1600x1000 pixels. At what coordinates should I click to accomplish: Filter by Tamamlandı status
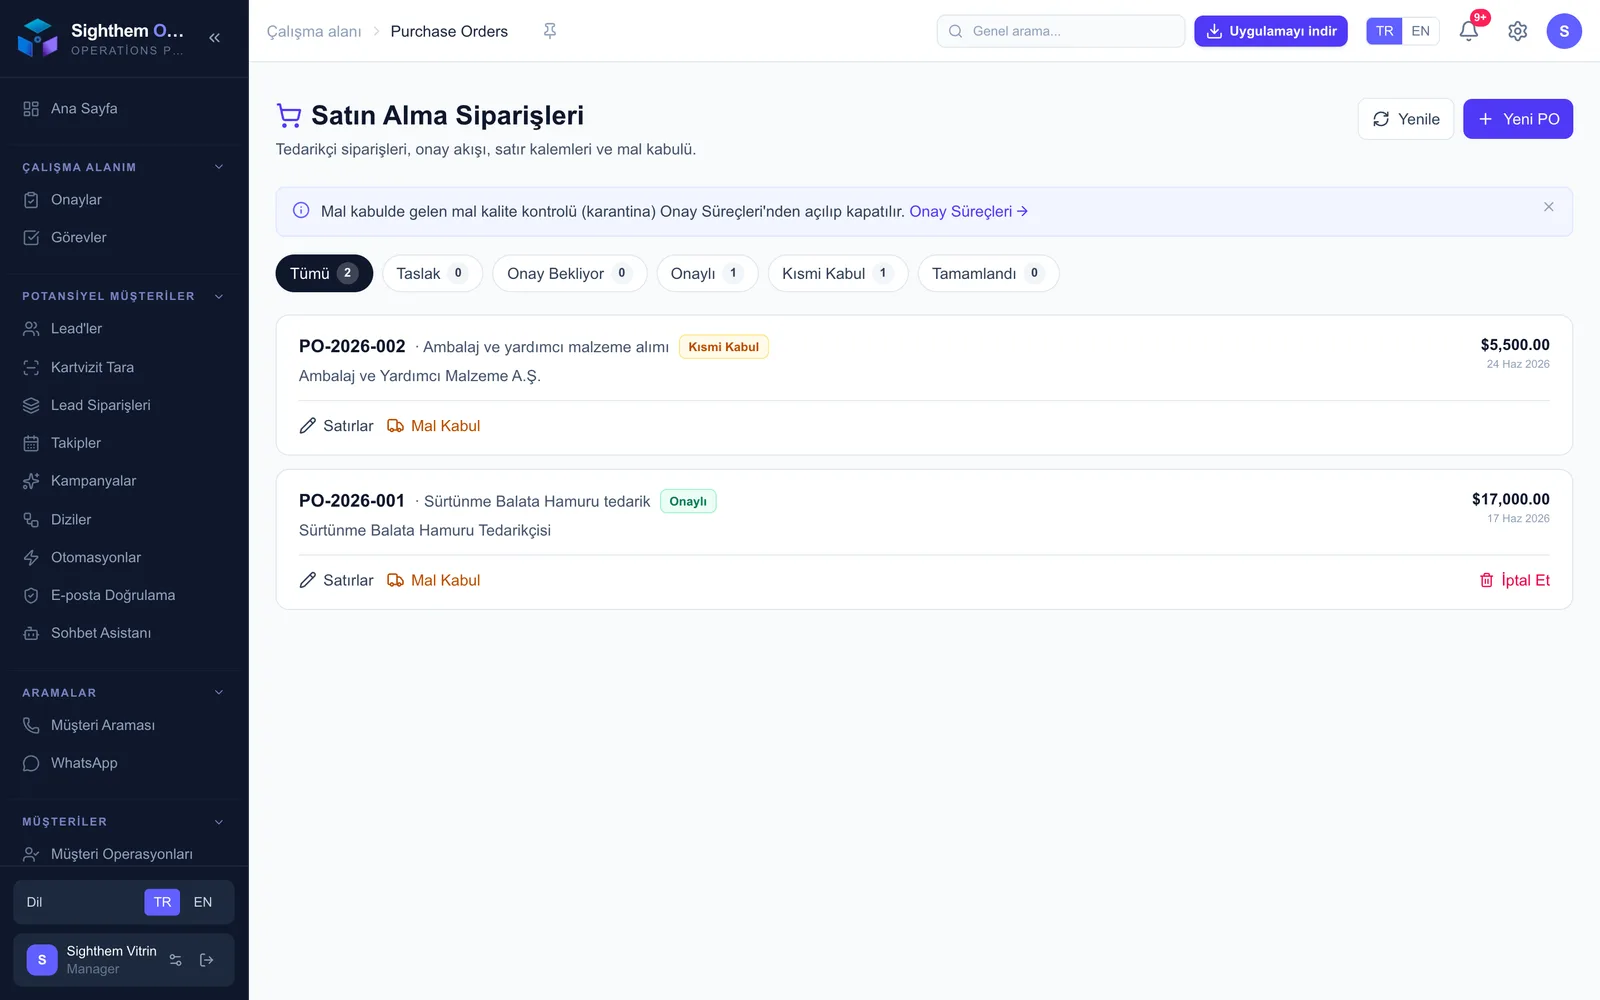pos(988,273)
